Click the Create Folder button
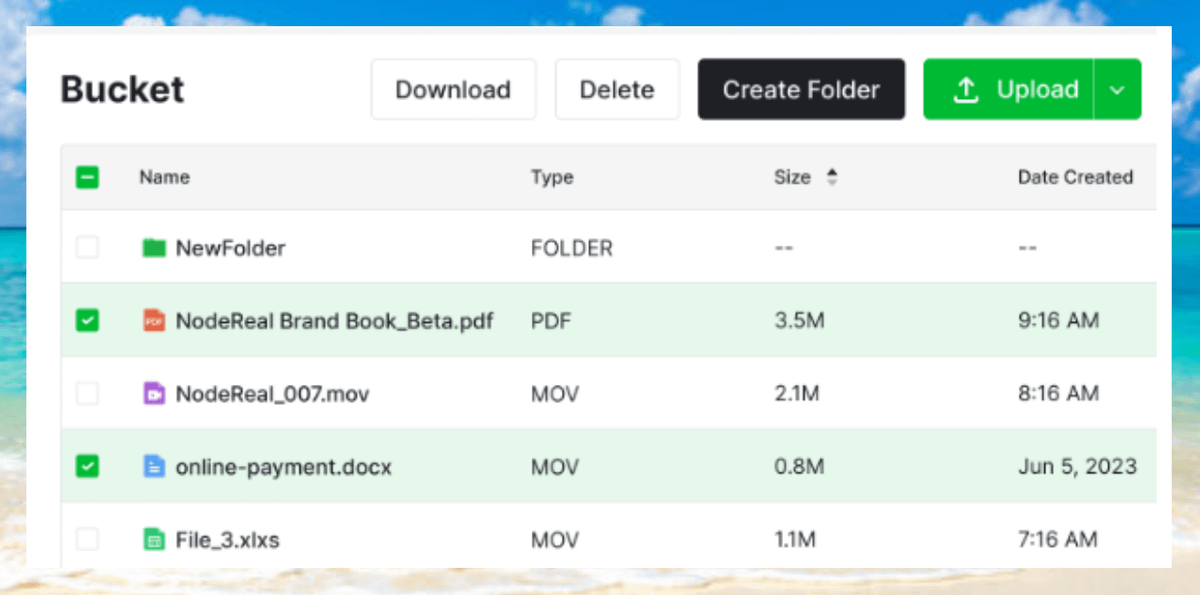Screen dimensions: 1200x595 (801, 90)
